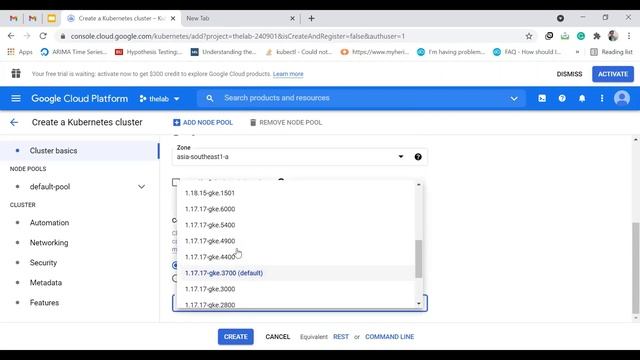Close the Create a Kubernetes cluster tab
The height and width of the screenshot is (360, 640).
tap(173, 18)
